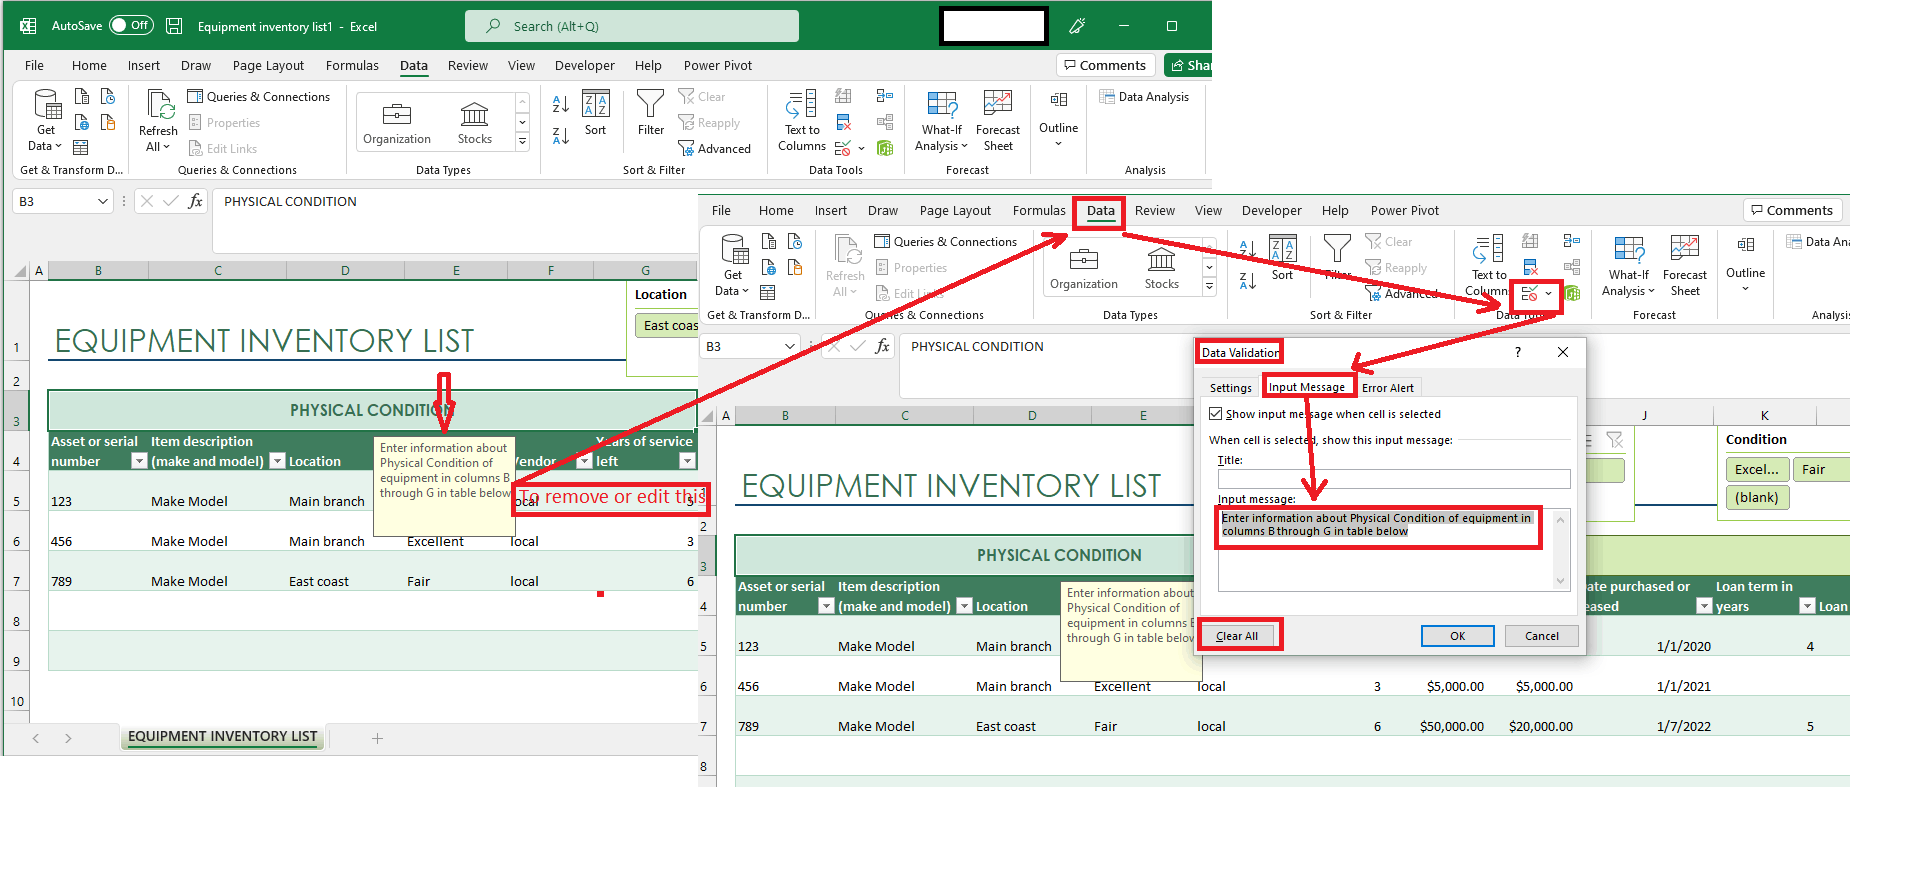The height and width of the screenshot is (874, 1911).
Task: Sort Z to A in Equipment inventory list1 window
Action: (x=561, y=135)
